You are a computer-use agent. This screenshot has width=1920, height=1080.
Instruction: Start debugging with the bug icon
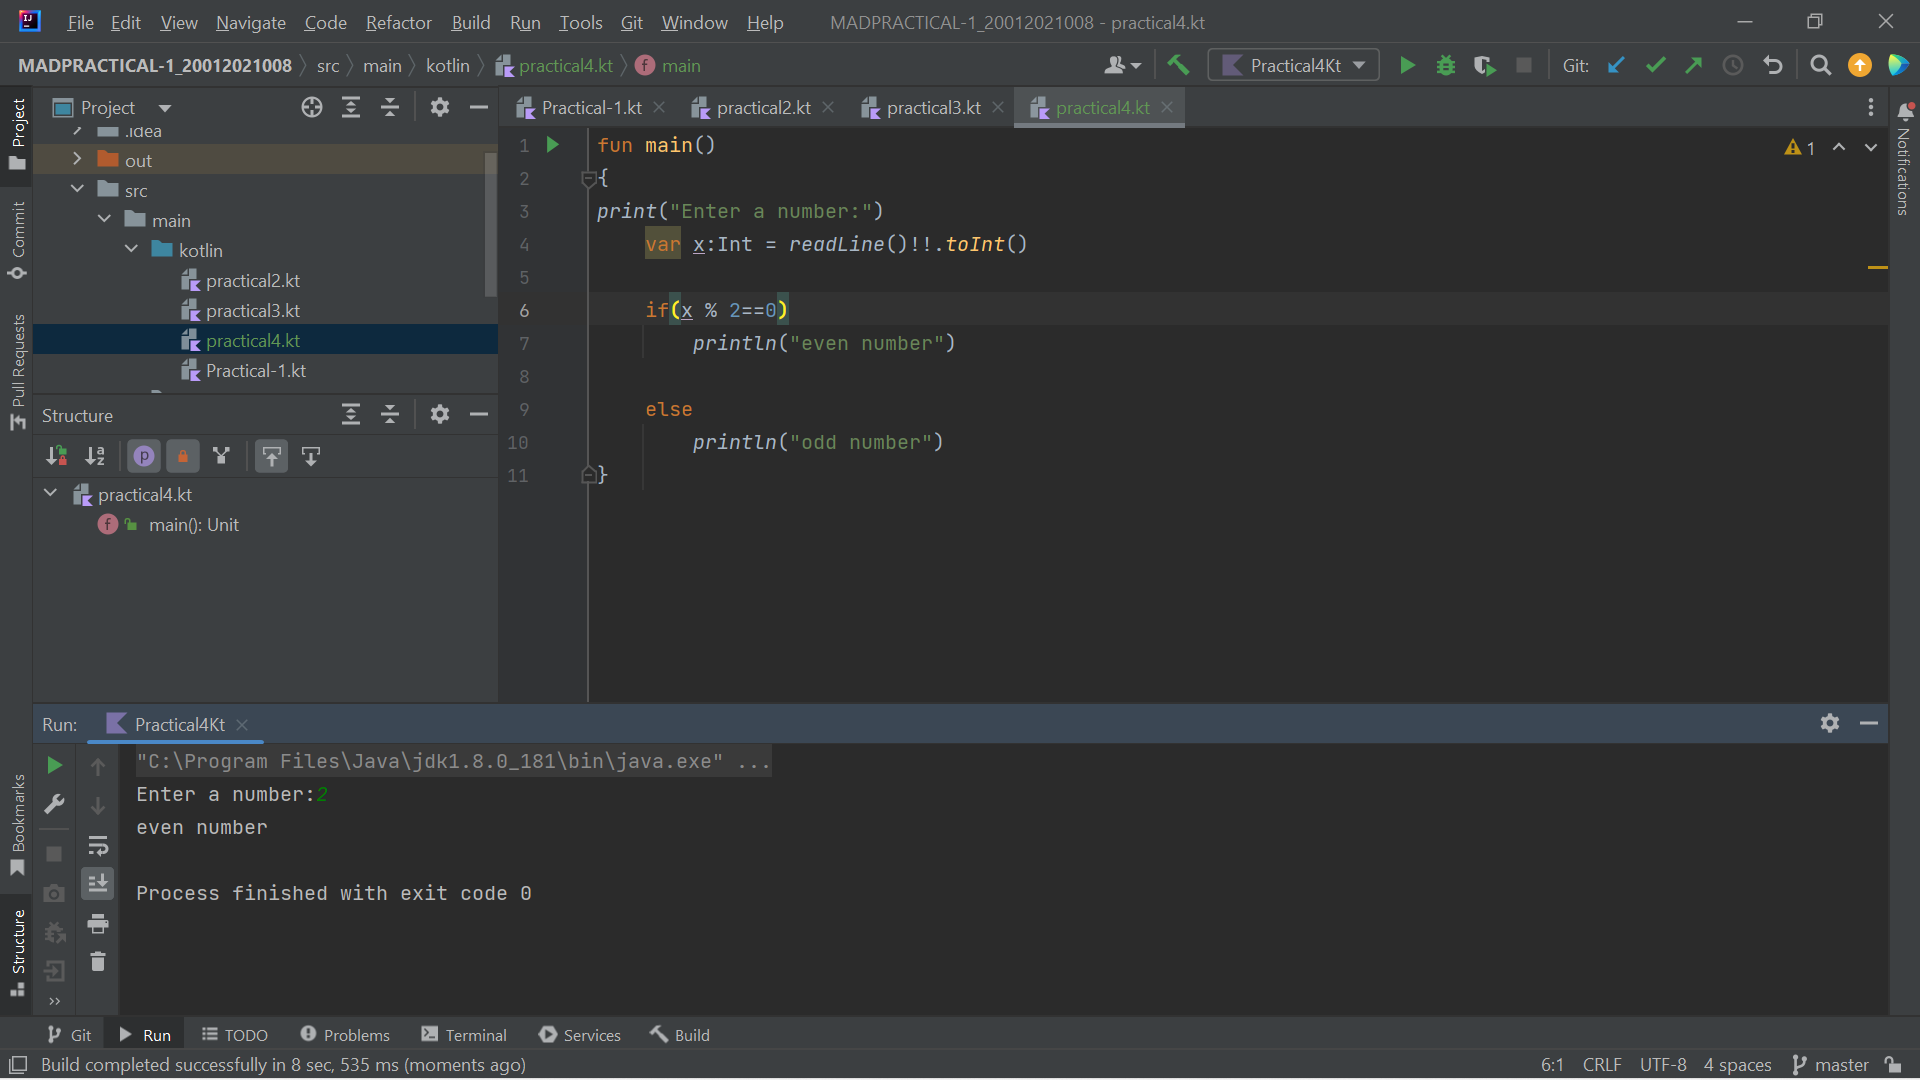pyautogui.click(x=1446, y=66)
